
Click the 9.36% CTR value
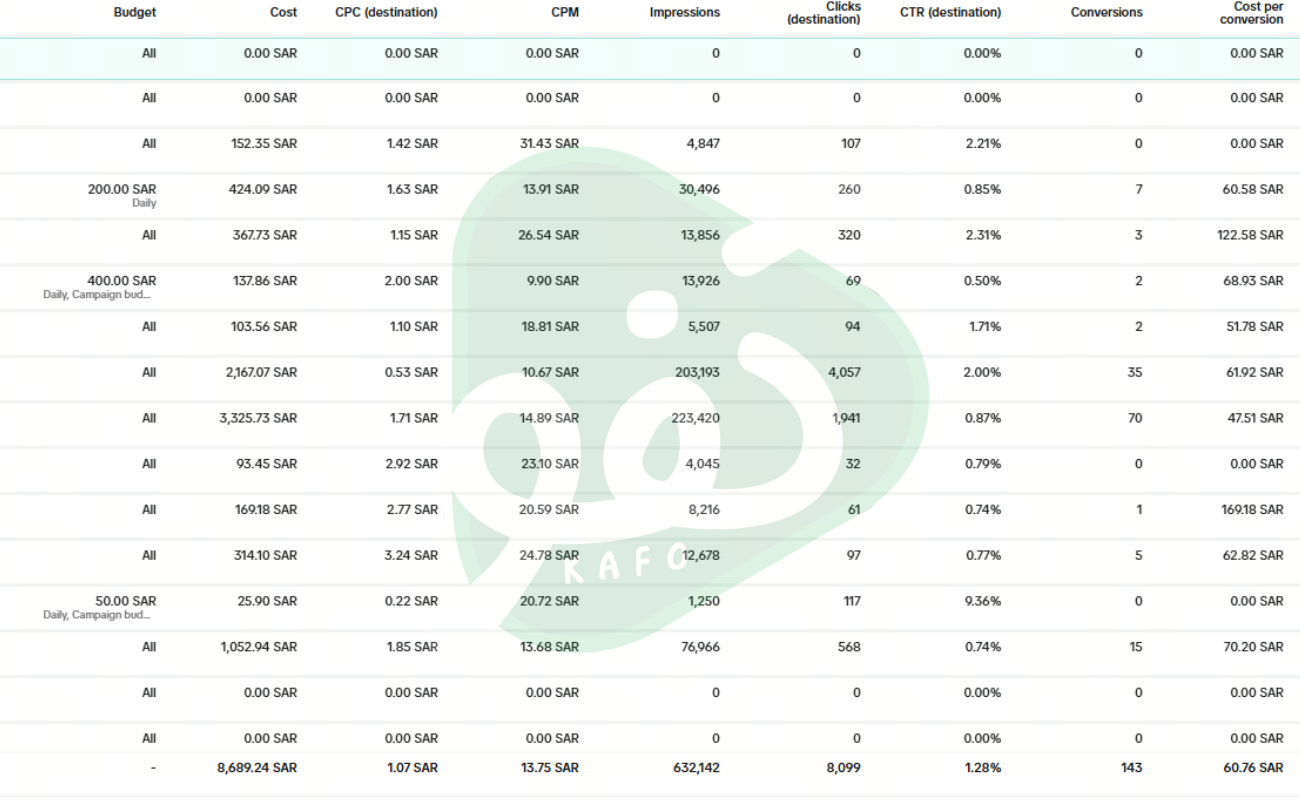pos(982,602)
